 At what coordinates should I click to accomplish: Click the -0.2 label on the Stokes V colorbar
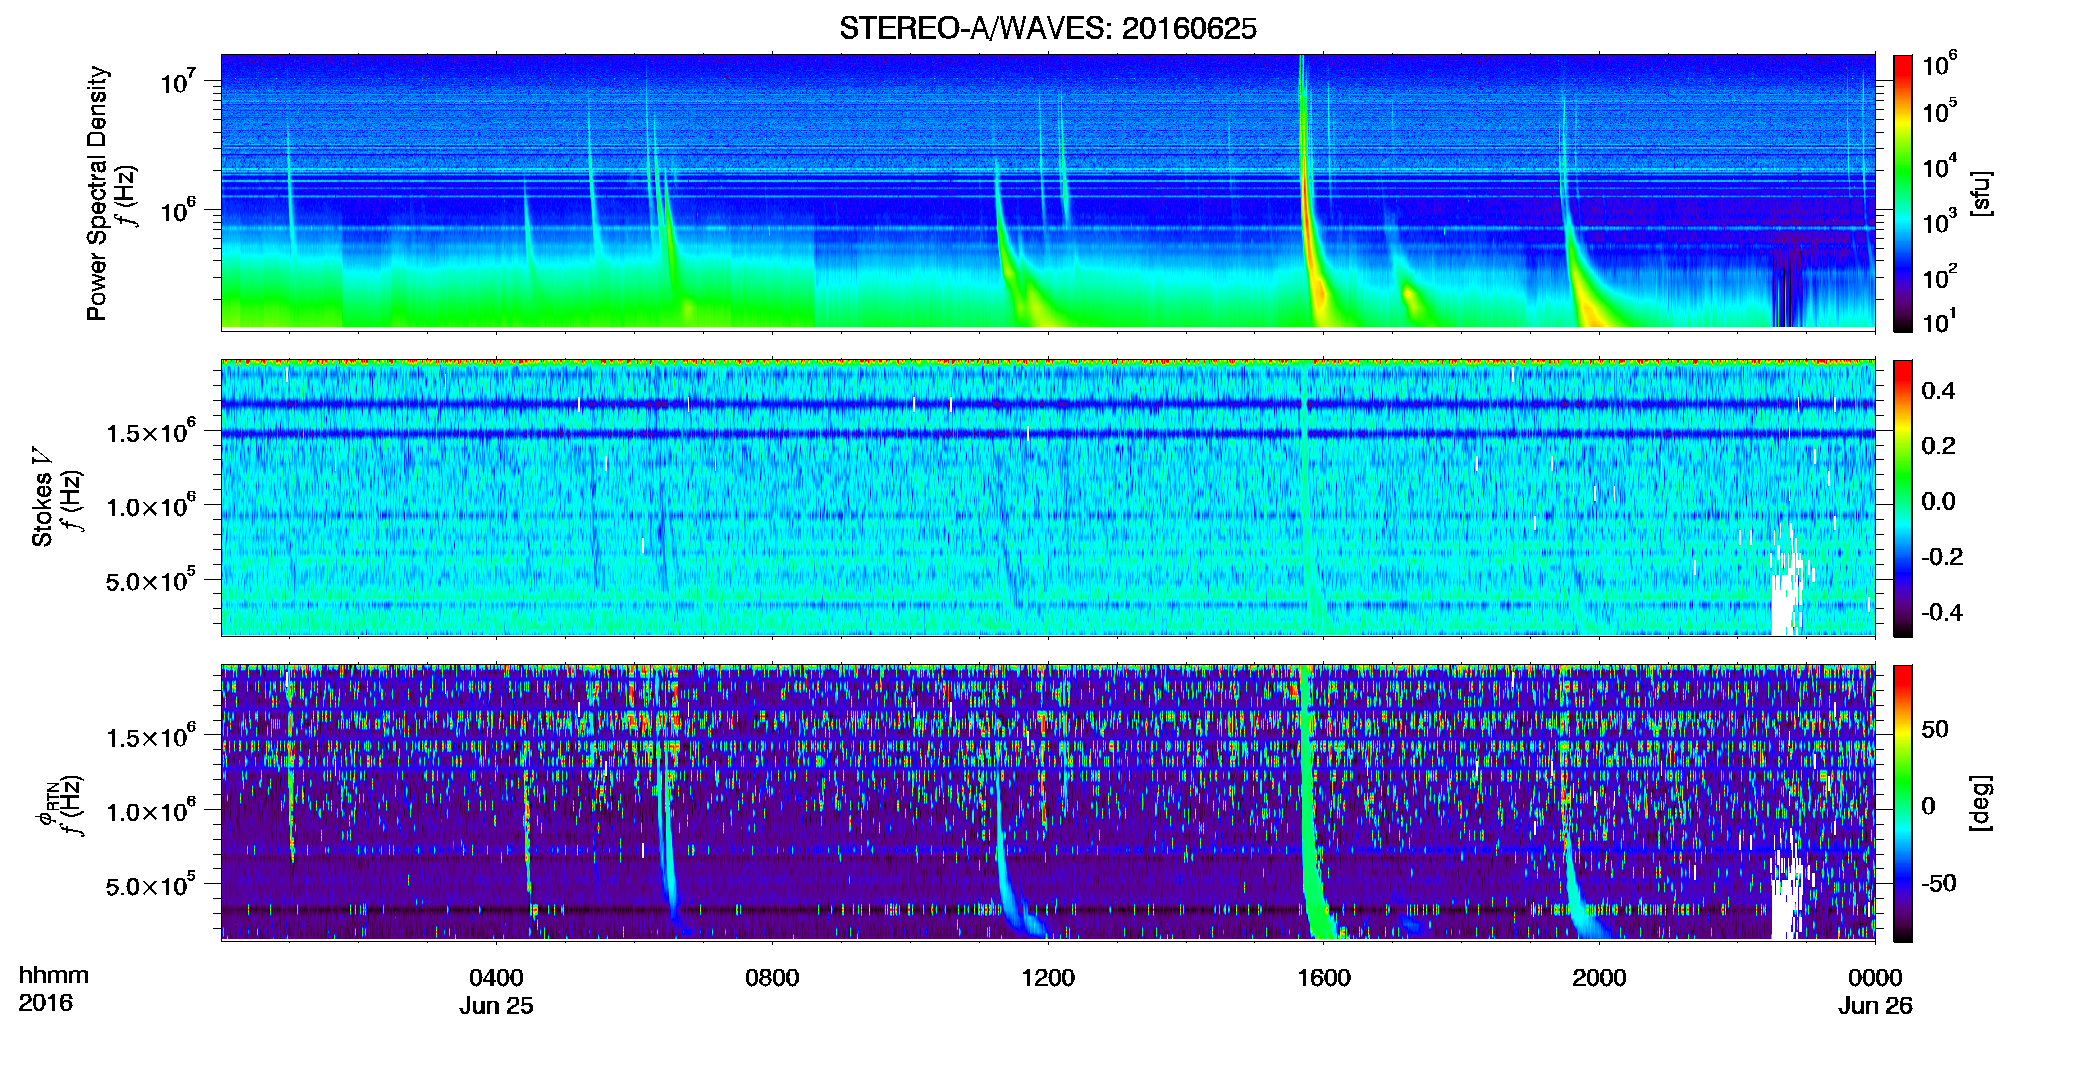coord(1941,556)
